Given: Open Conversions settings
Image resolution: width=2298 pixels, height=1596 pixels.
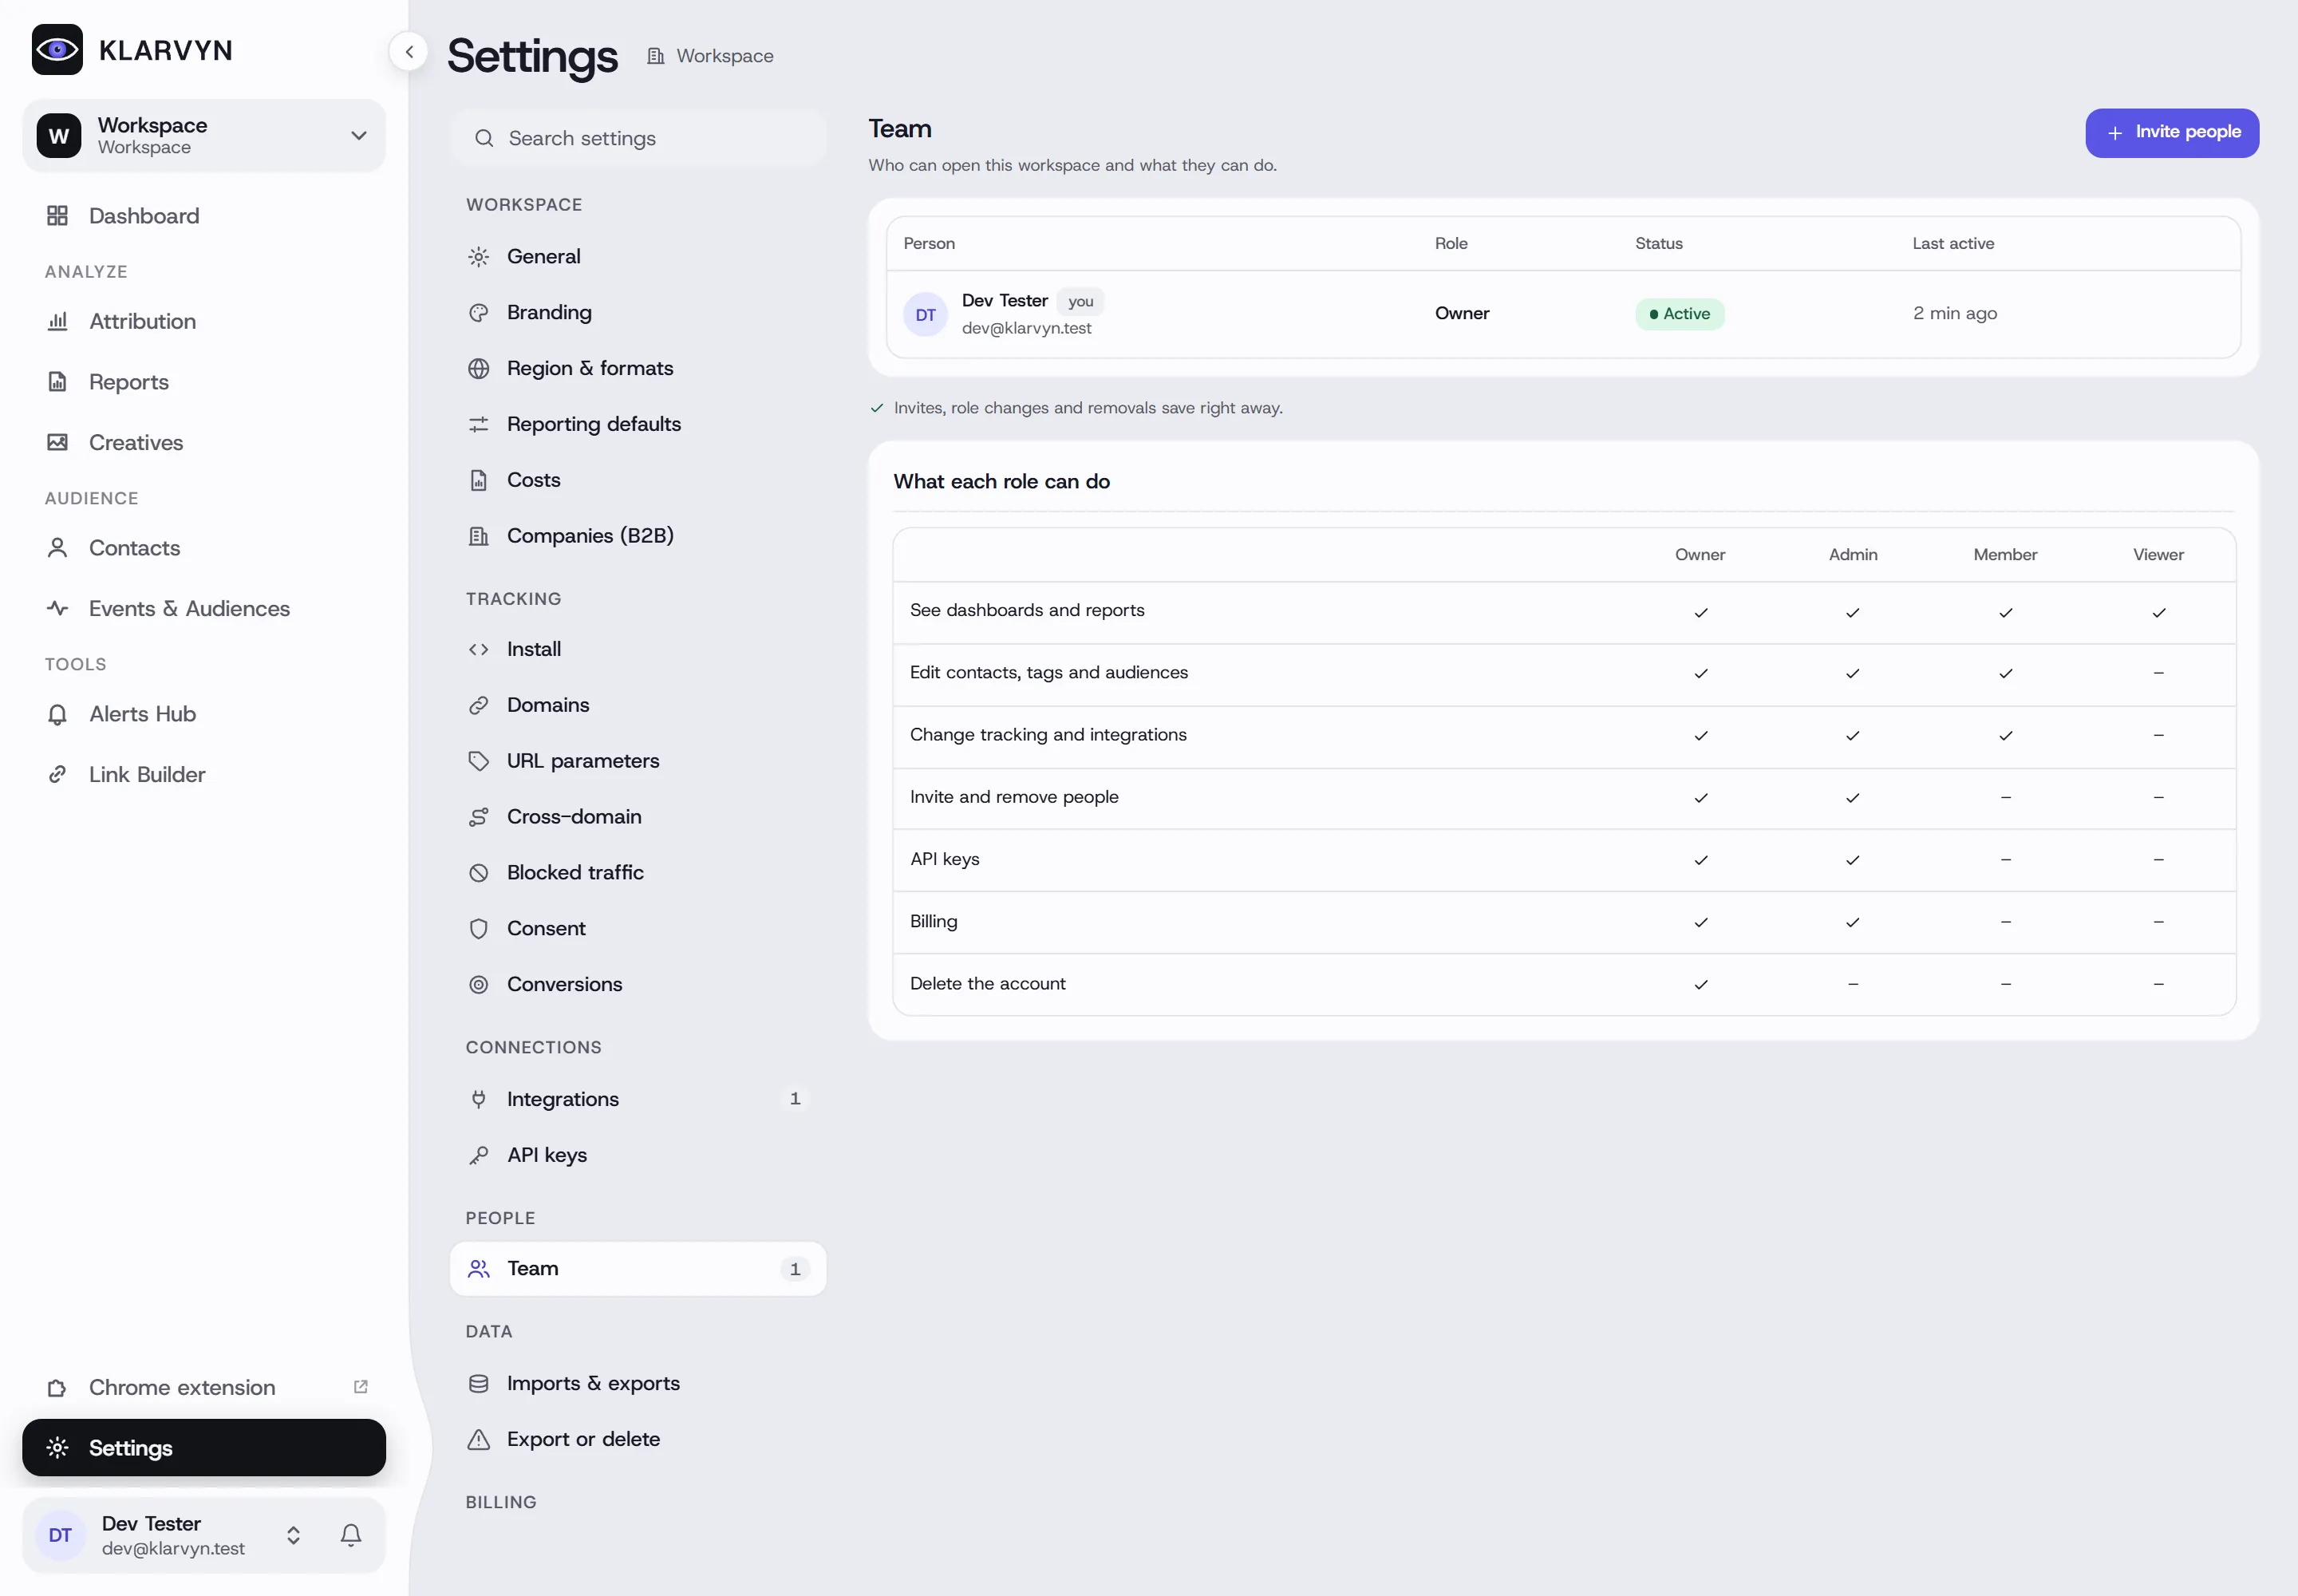Looking at the screenshot, I should 638,984.
